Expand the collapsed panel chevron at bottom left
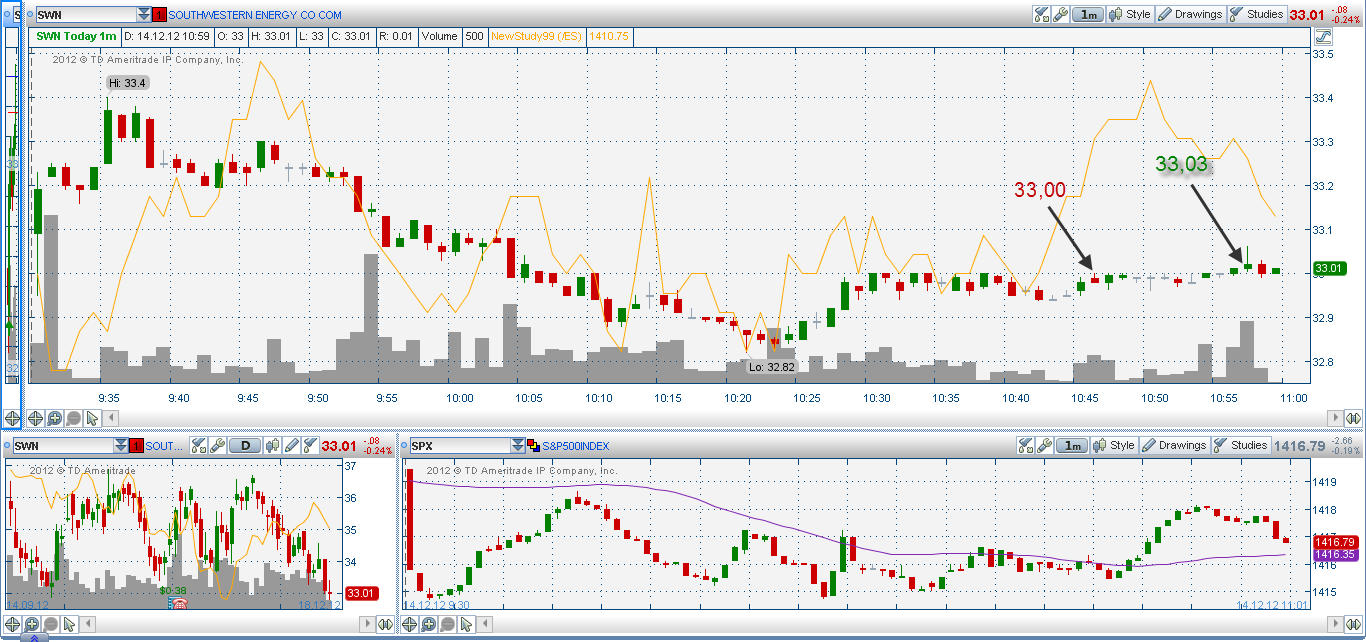1366x642 pixels. pyautogui.click(x=33, y=638)
